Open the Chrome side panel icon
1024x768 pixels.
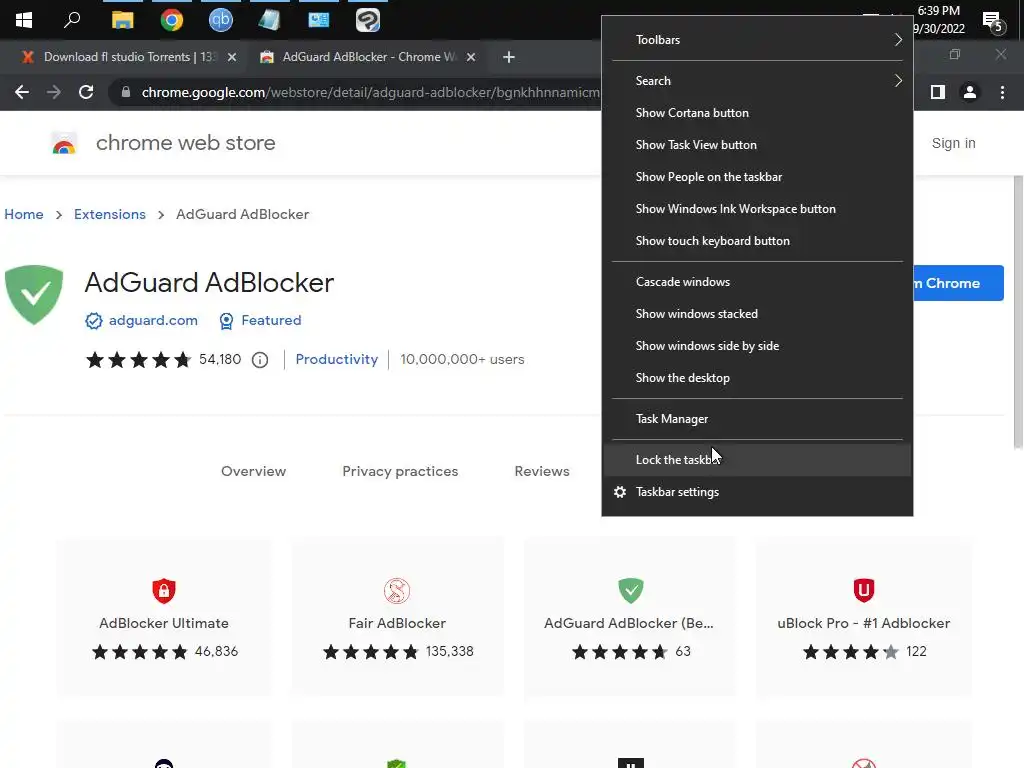tap(938, 92)
